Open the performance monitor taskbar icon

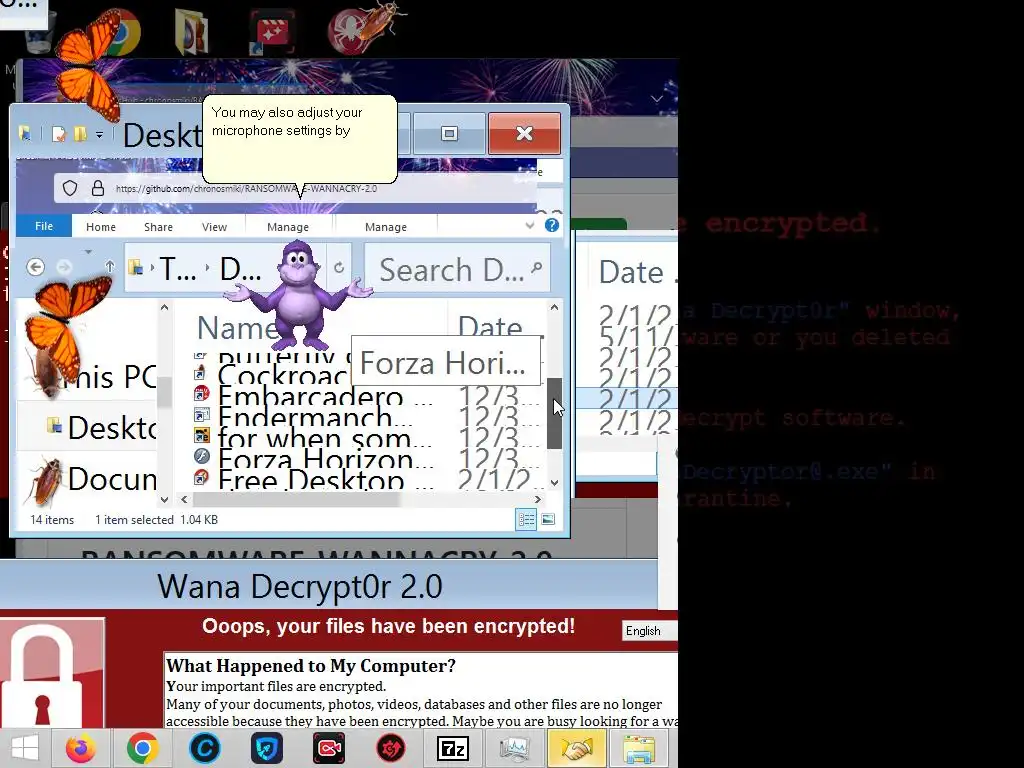tap(515, 748)
